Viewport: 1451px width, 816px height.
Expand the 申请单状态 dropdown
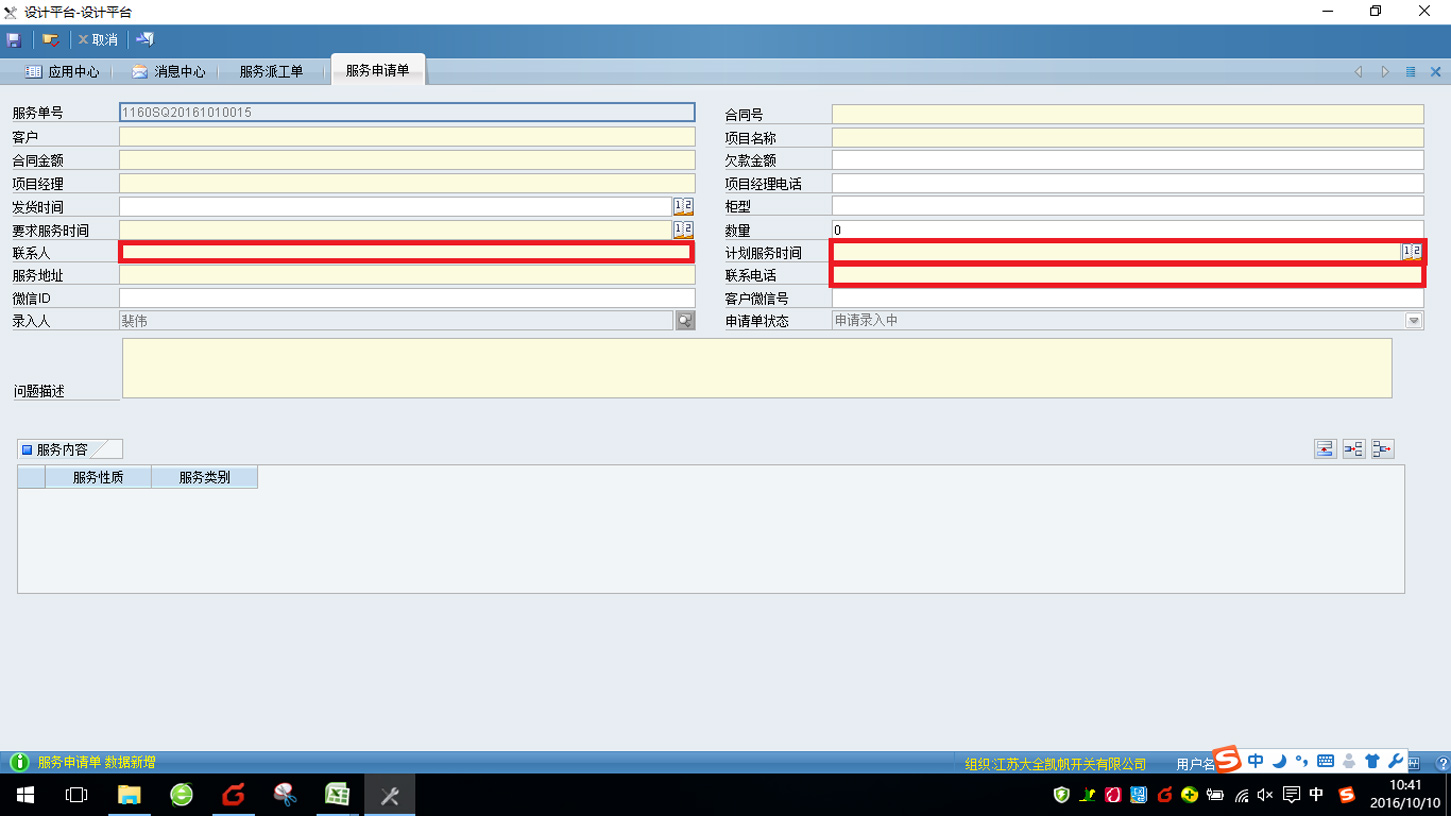point(1413,321)
